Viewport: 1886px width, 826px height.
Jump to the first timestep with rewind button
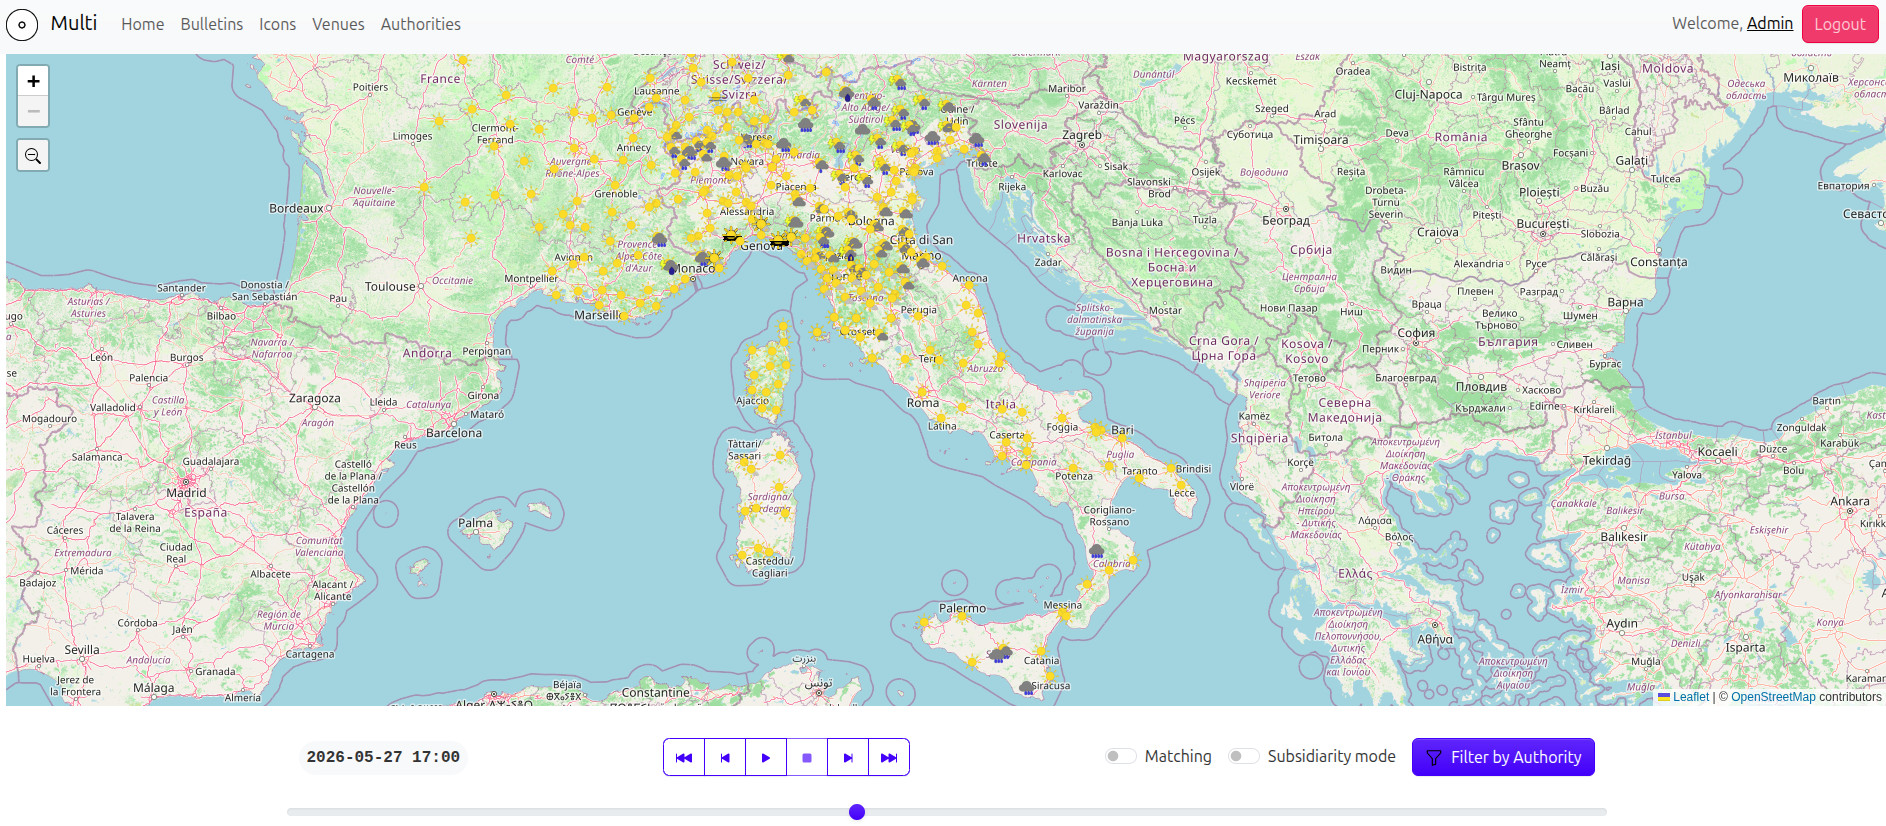(x=684, y=757)
